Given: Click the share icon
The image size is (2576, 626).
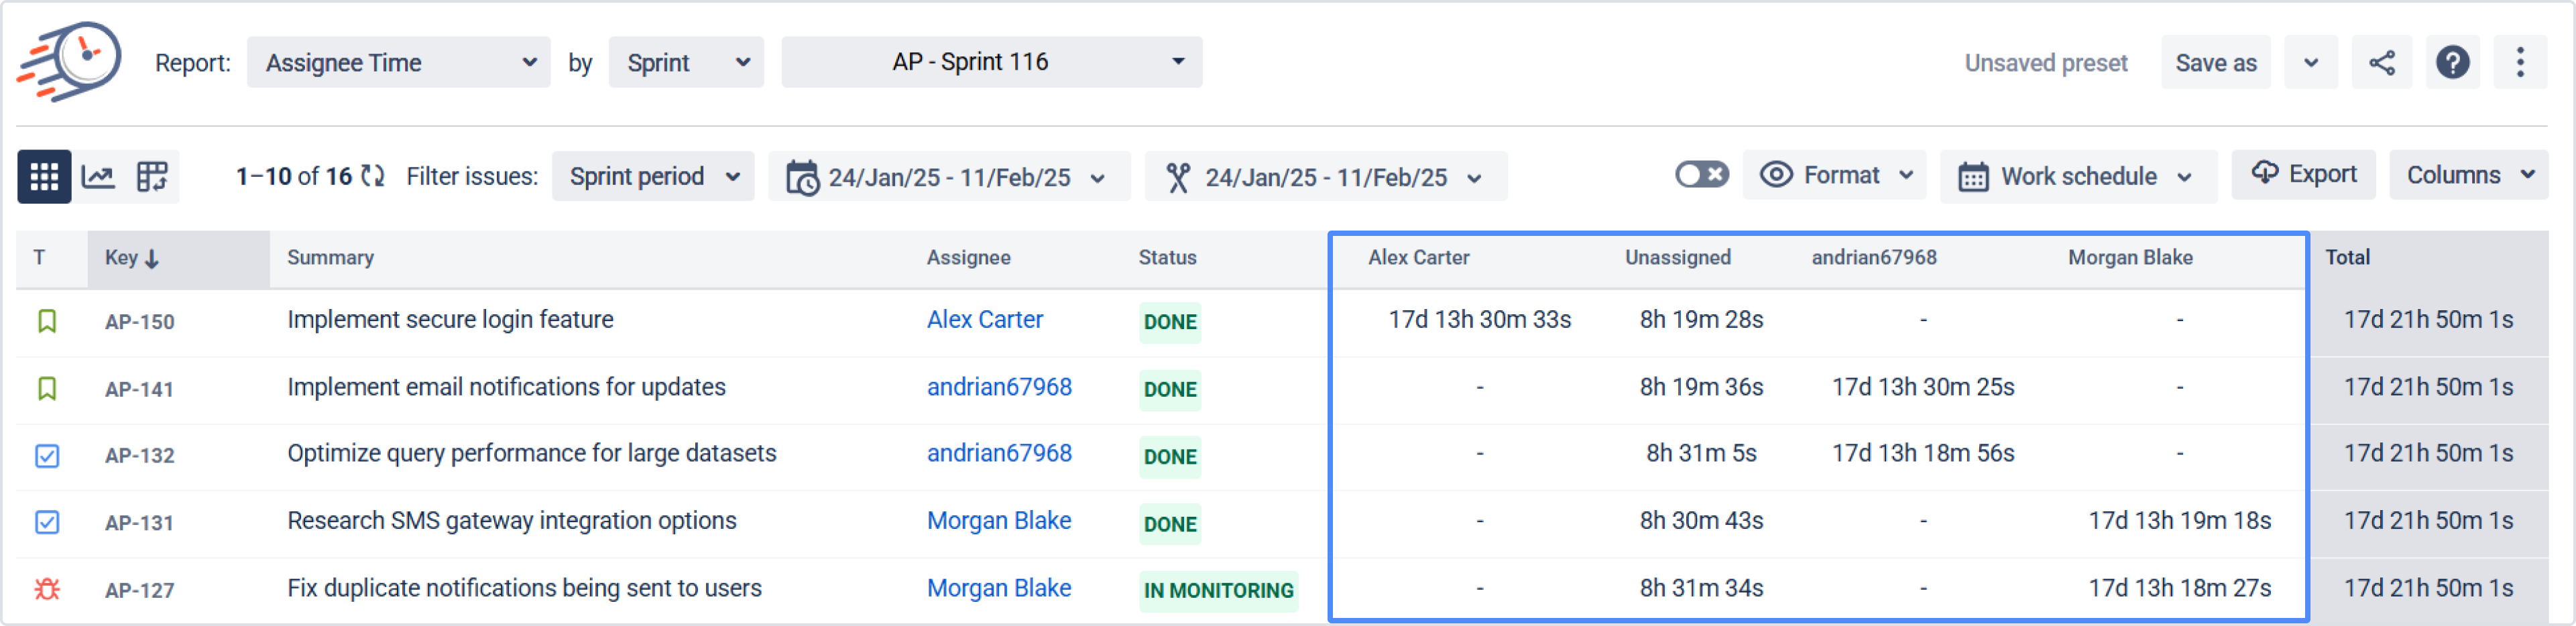Looking at the screenshot, I should click(x=2381, y=63).
